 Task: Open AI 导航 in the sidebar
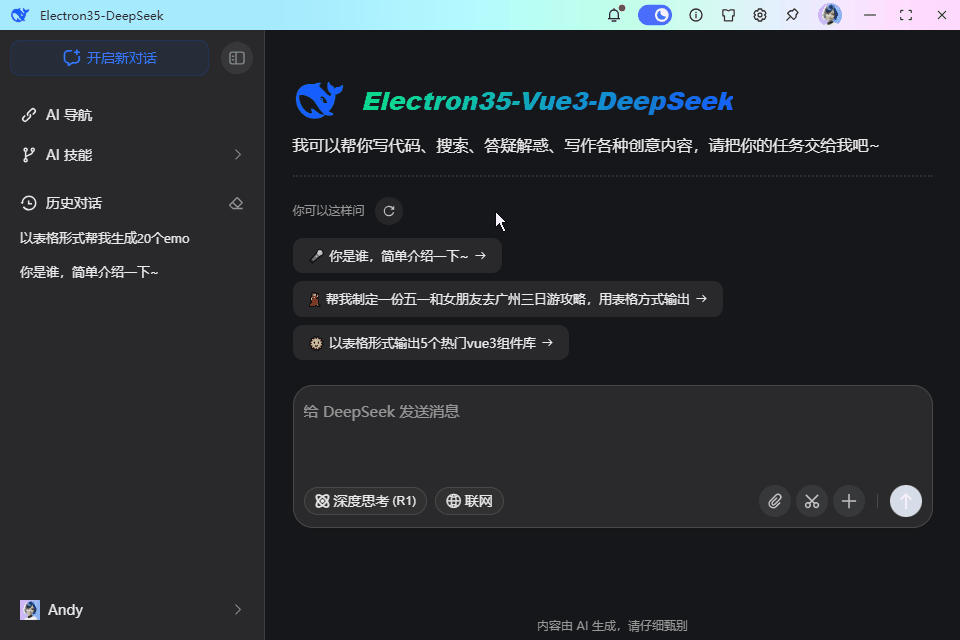click(132, 115)
